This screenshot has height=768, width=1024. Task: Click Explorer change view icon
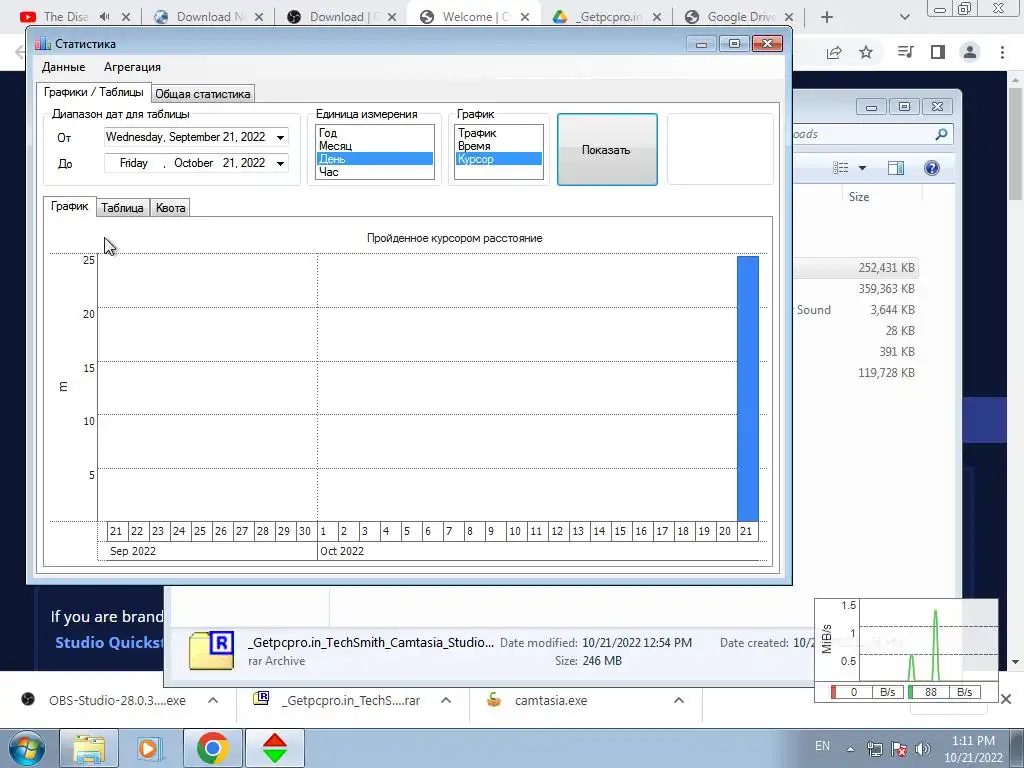tap(840, 168)
